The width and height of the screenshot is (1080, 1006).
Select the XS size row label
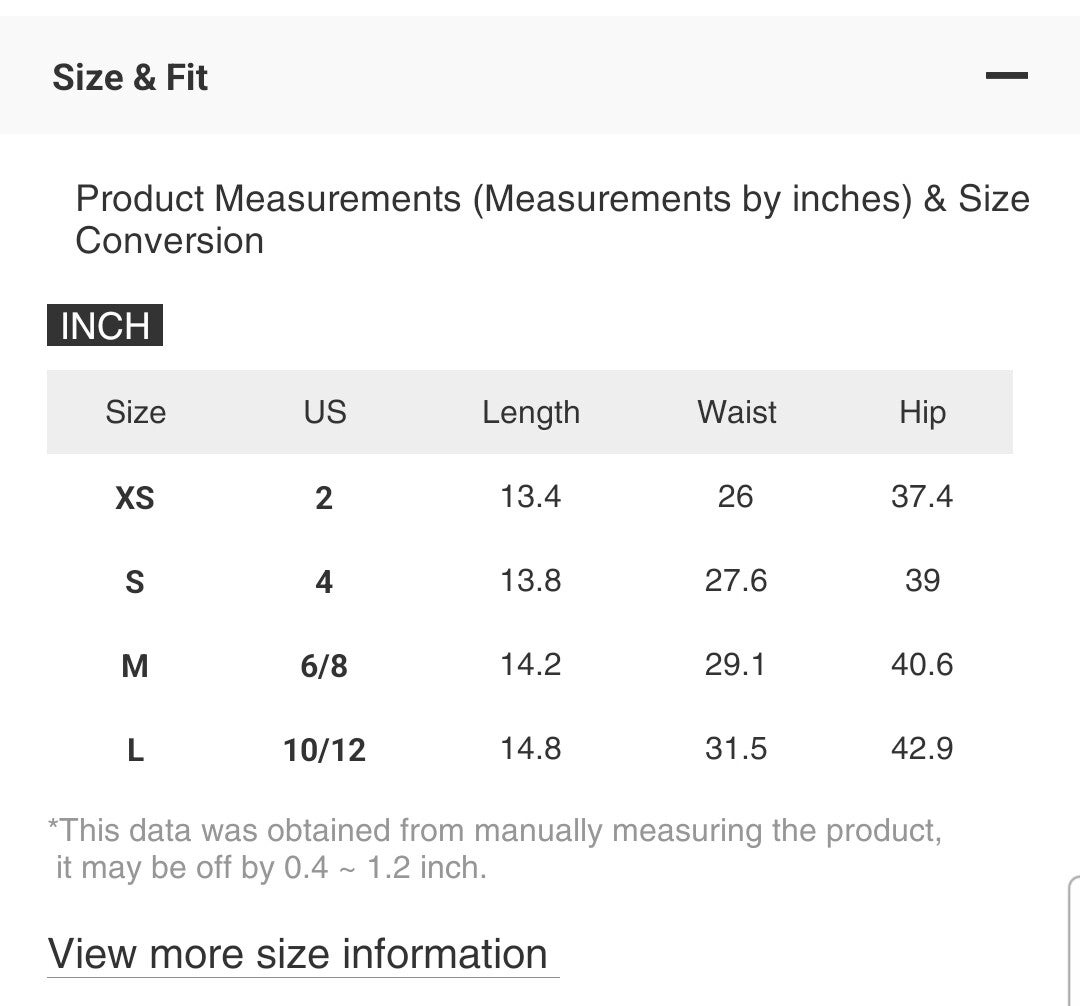[135, 497]
